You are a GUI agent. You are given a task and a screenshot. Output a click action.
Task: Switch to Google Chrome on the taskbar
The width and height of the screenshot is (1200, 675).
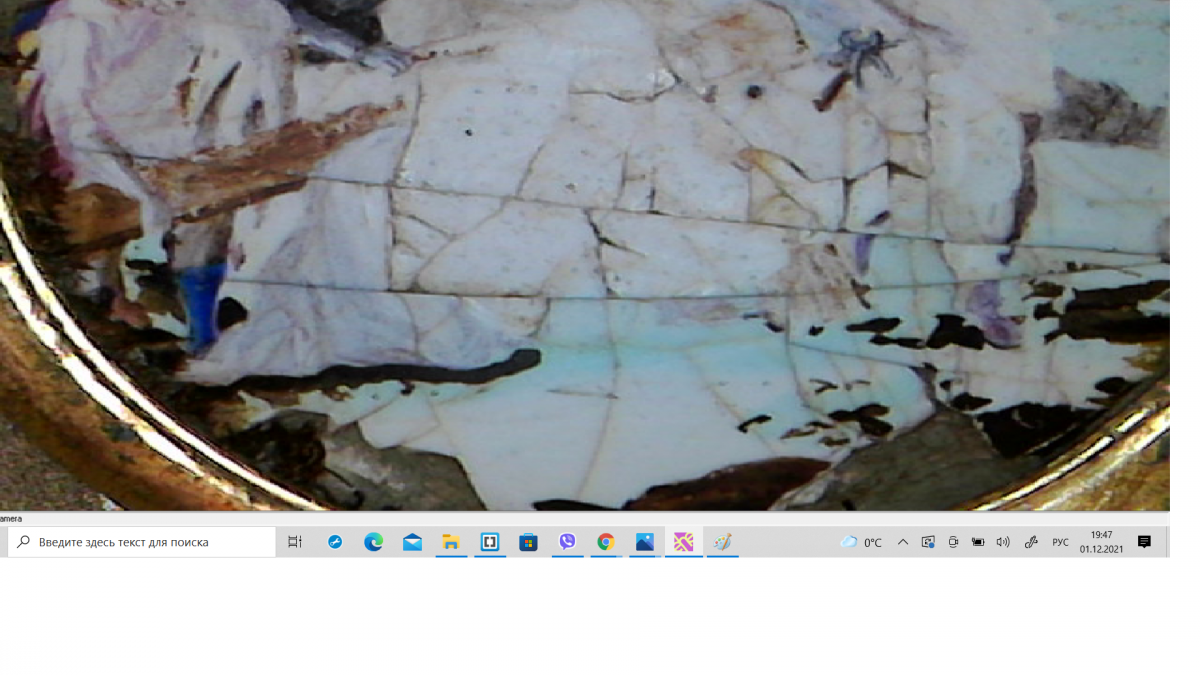606,542
